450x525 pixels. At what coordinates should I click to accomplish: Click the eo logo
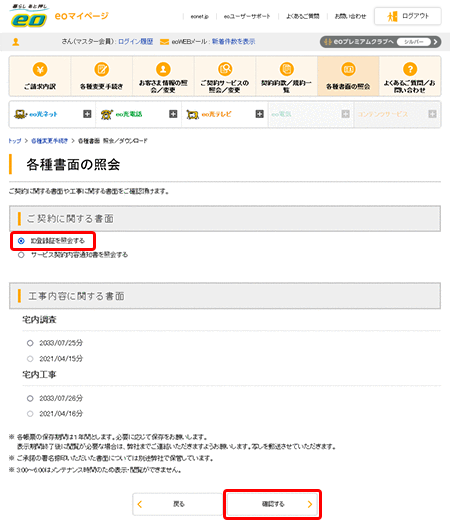pyautogui.click(x=29, y=16)
